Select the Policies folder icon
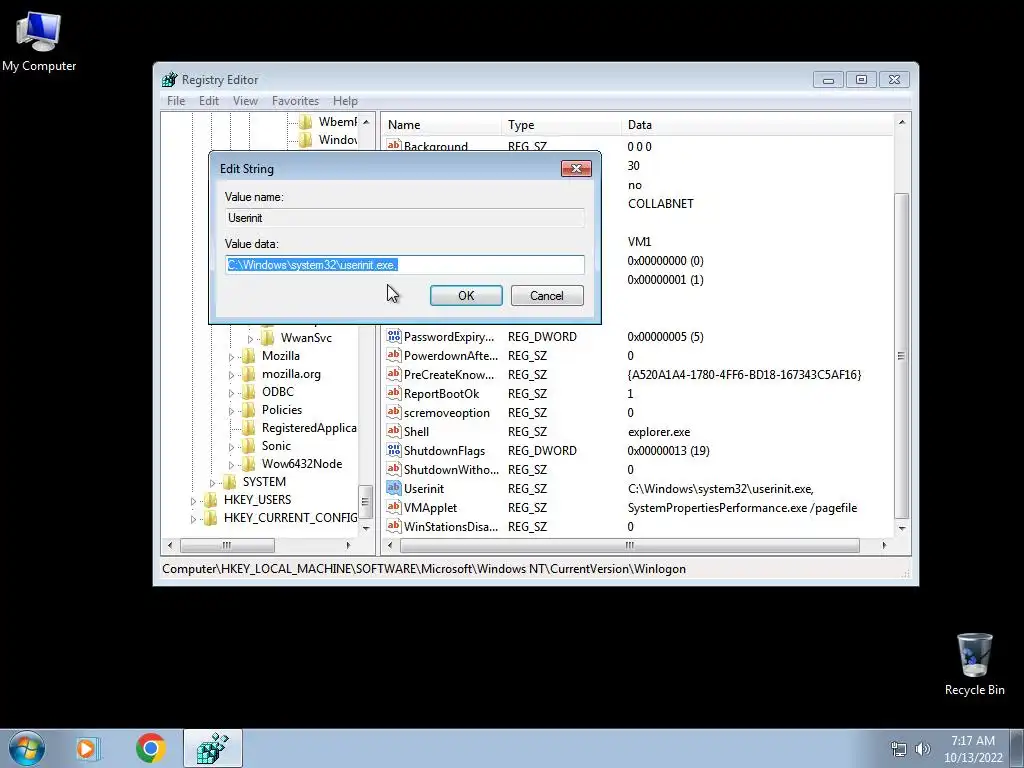1024x768 pixels. pyautogui.click(x=249, y=409)
